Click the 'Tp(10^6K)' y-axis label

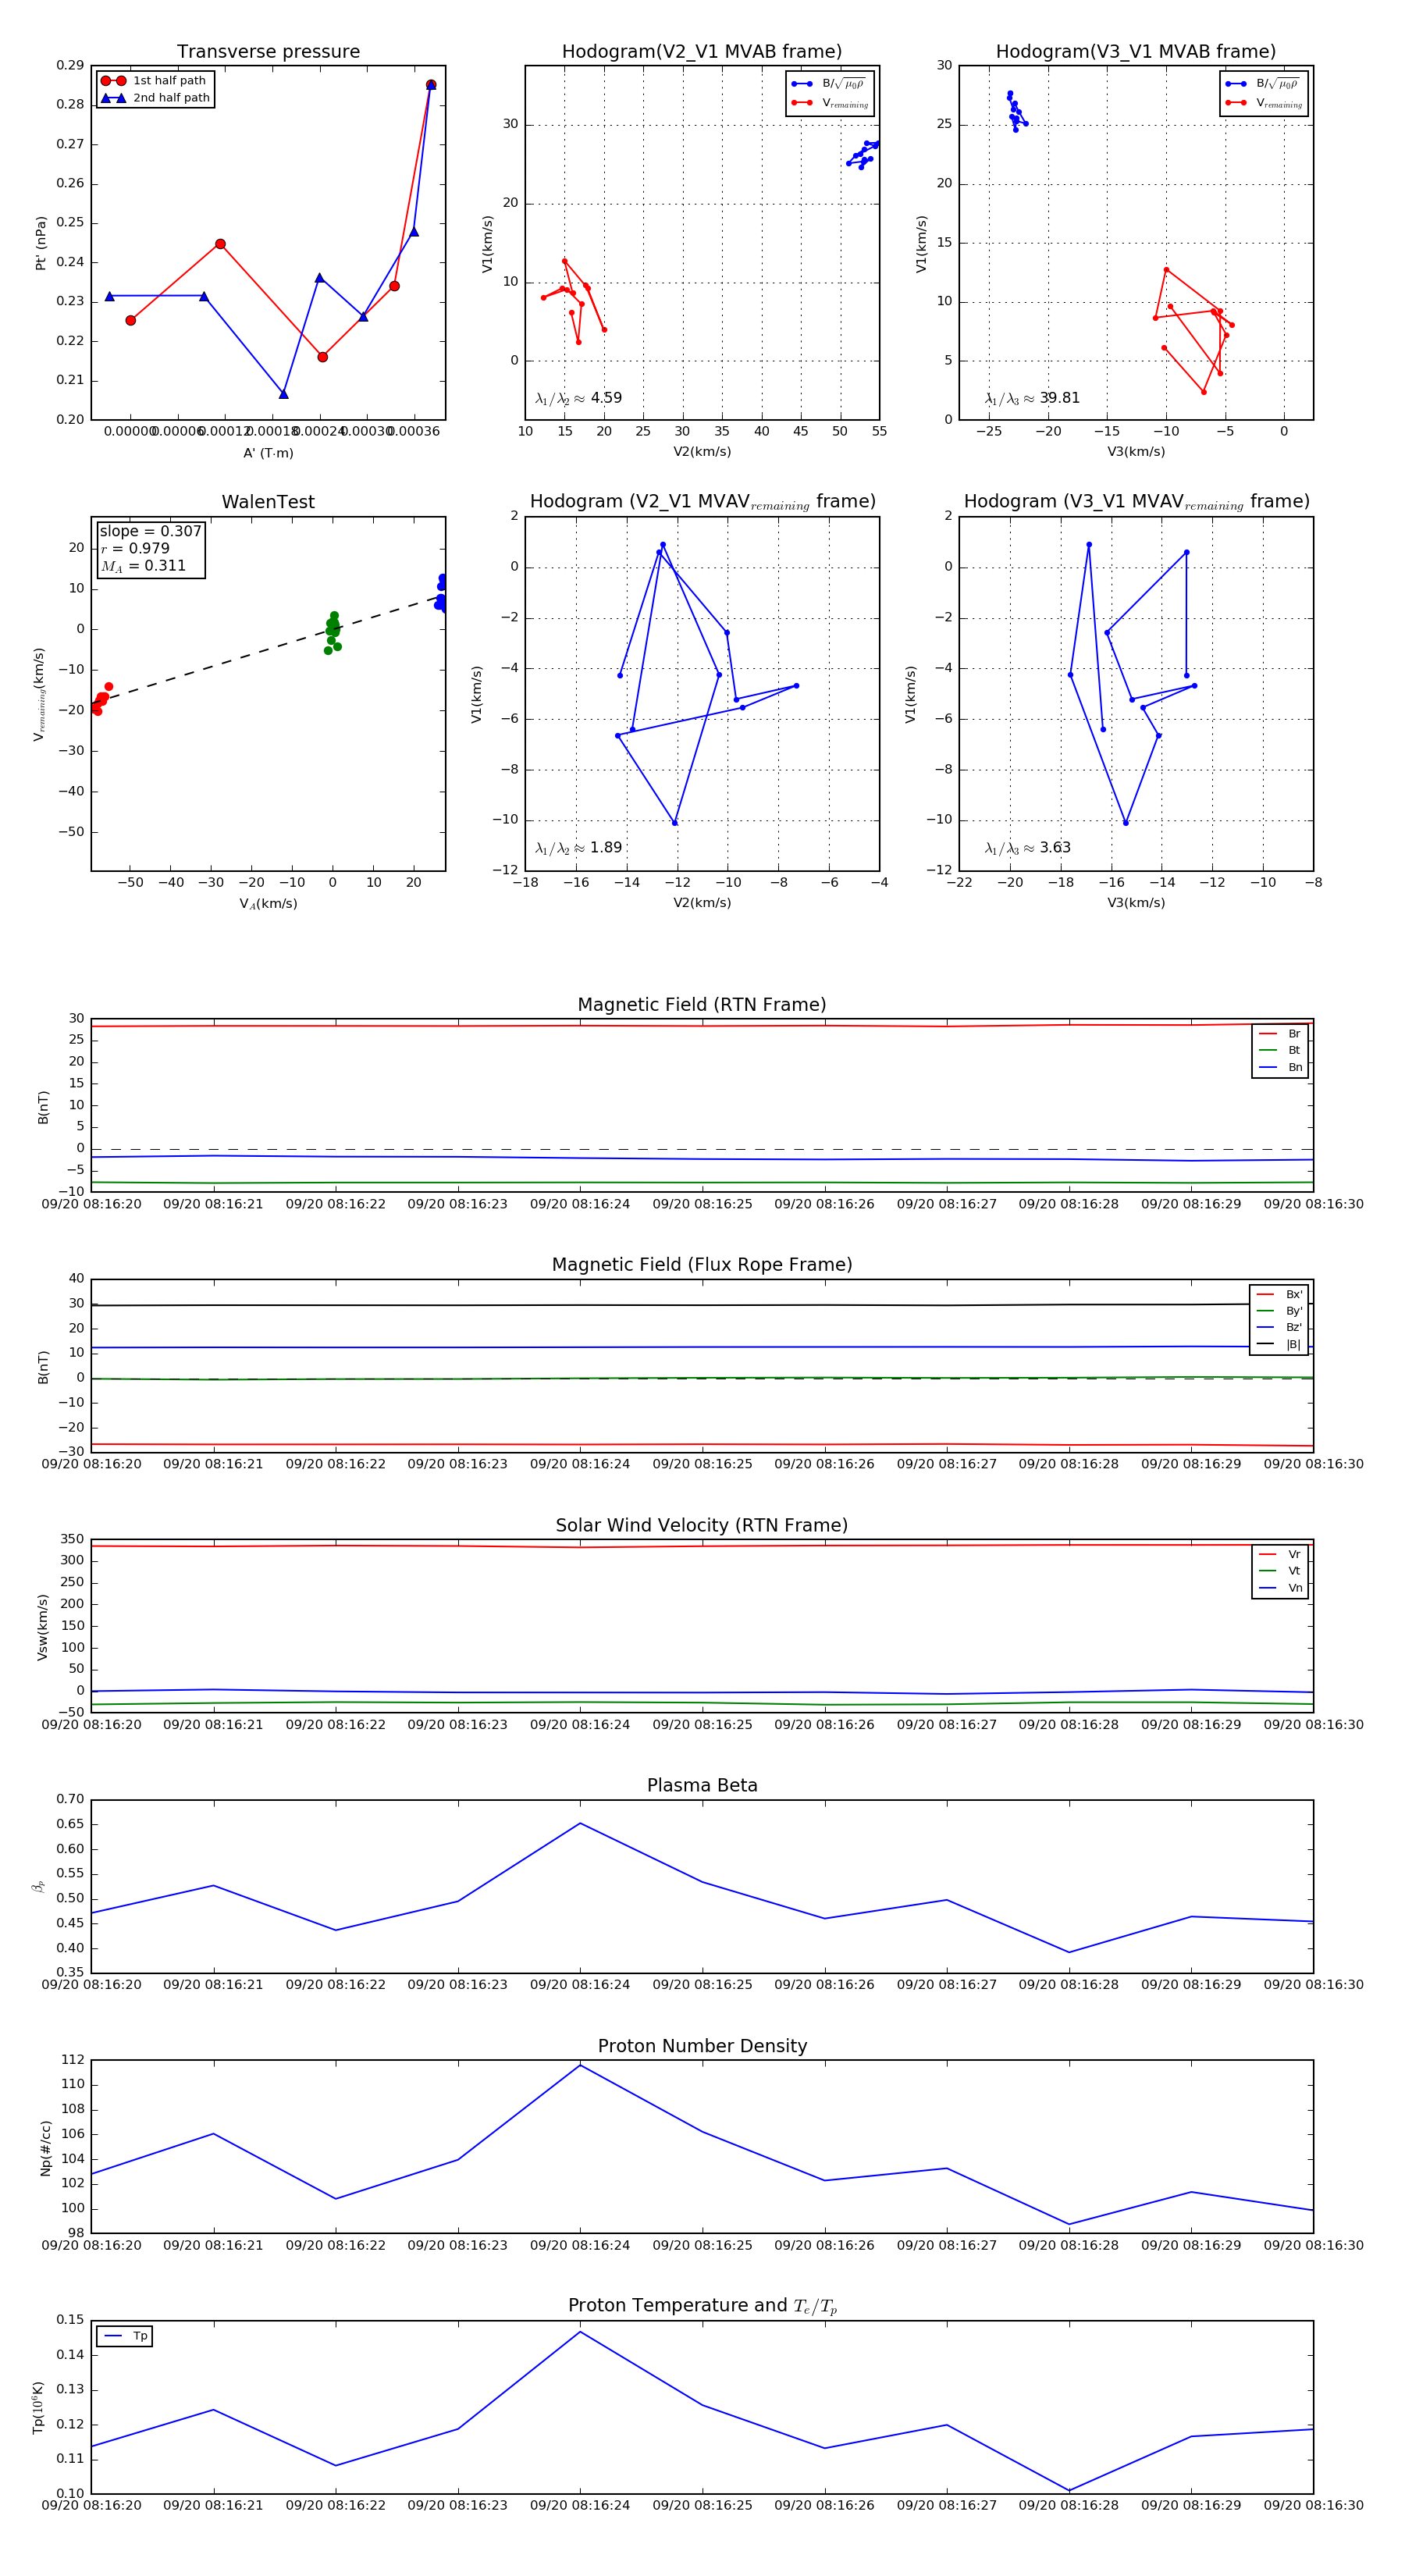[38, 2407]
